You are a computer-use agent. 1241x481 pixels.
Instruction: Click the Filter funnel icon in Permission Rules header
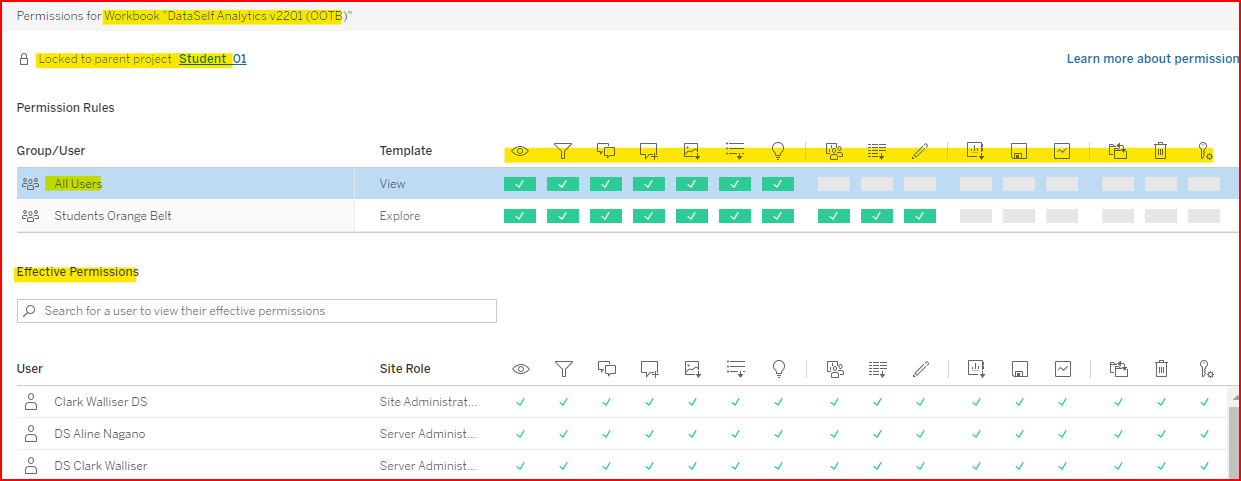(x=563, y=151)
